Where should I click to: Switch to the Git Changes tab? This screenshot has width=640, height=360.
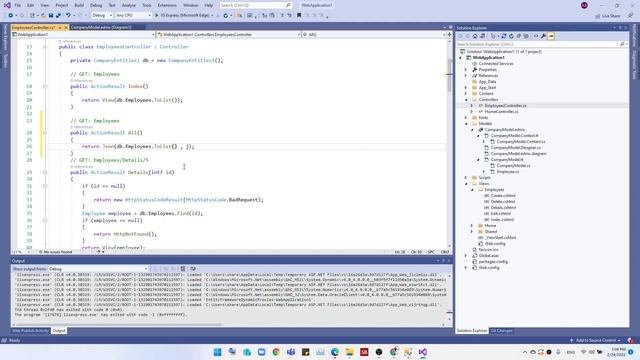[x=501, y=331]
